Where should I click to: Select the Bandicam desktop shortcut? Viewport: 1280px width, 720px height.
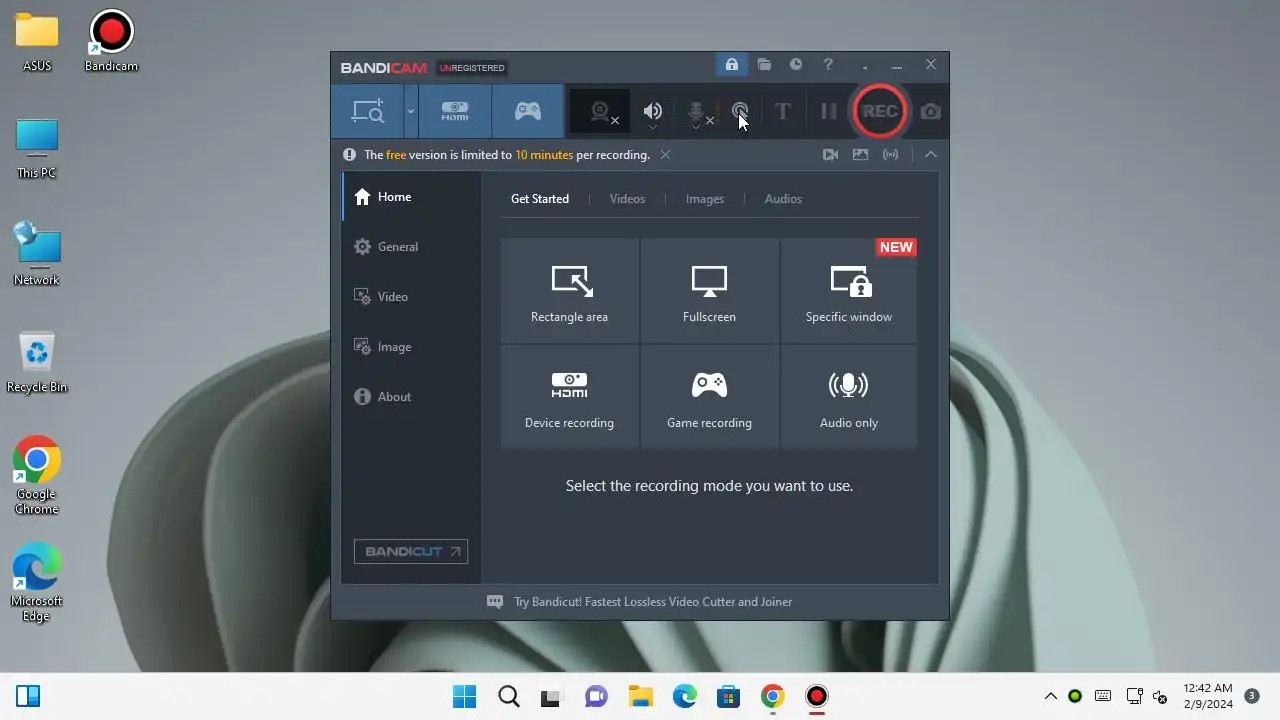[x=111, y=42]
